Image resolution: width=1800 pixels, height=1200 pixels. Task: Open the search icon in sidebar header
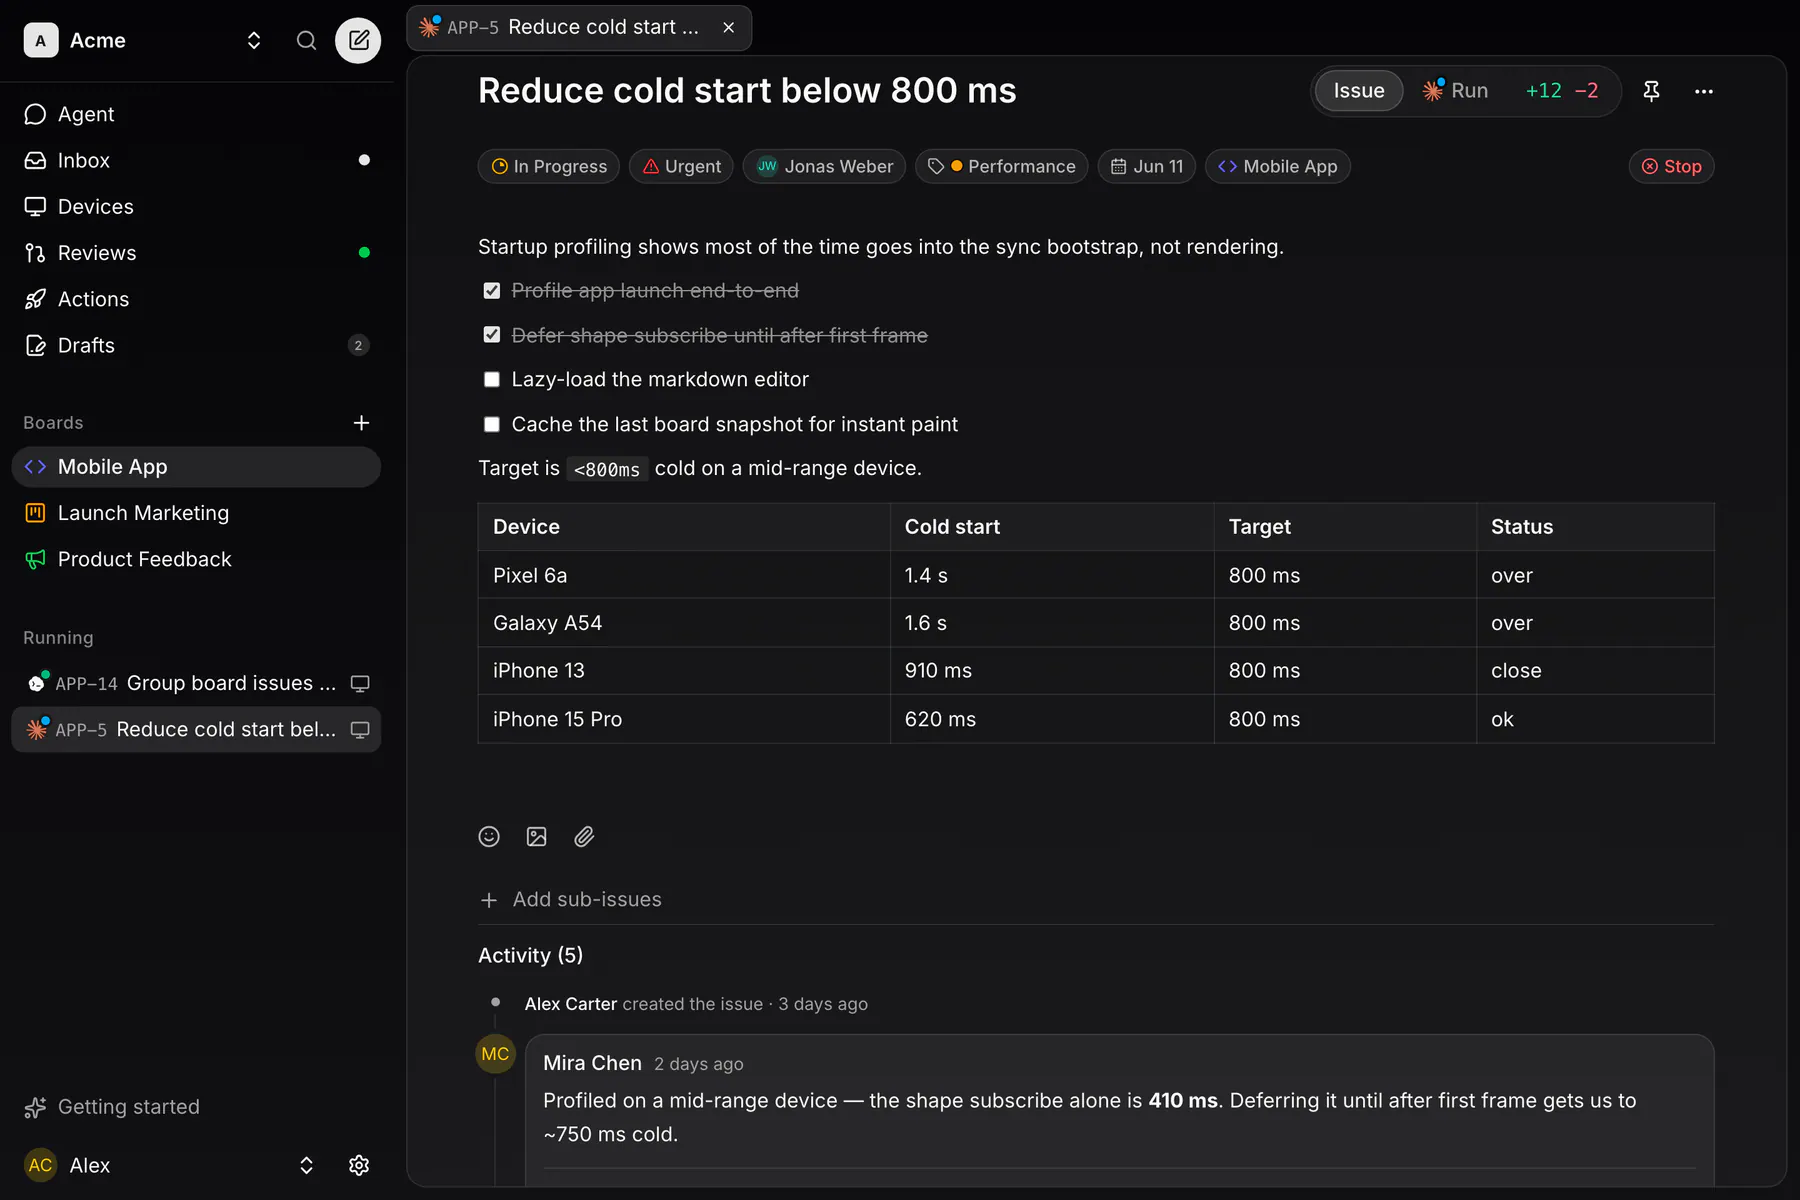coord(306,40)
